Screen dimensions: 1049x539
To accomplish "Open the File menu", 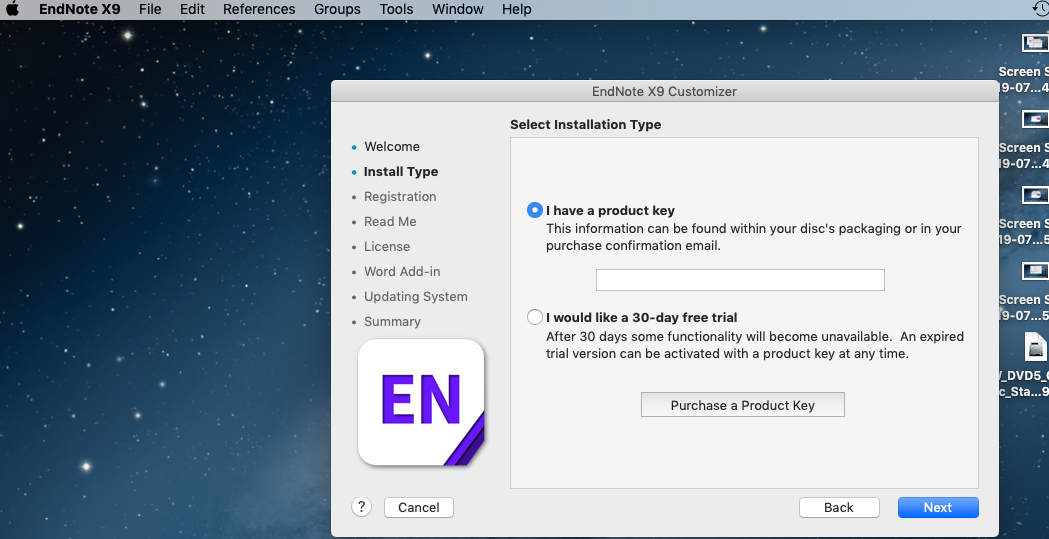I will coord(150,9).
